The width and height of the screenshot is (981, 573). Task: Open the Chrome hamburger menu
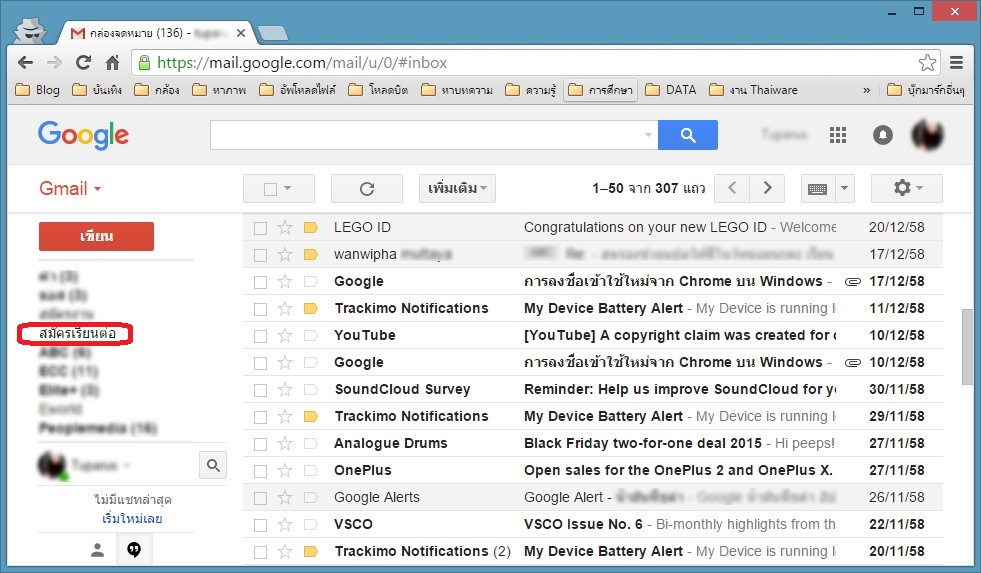[x=957, y=63]
